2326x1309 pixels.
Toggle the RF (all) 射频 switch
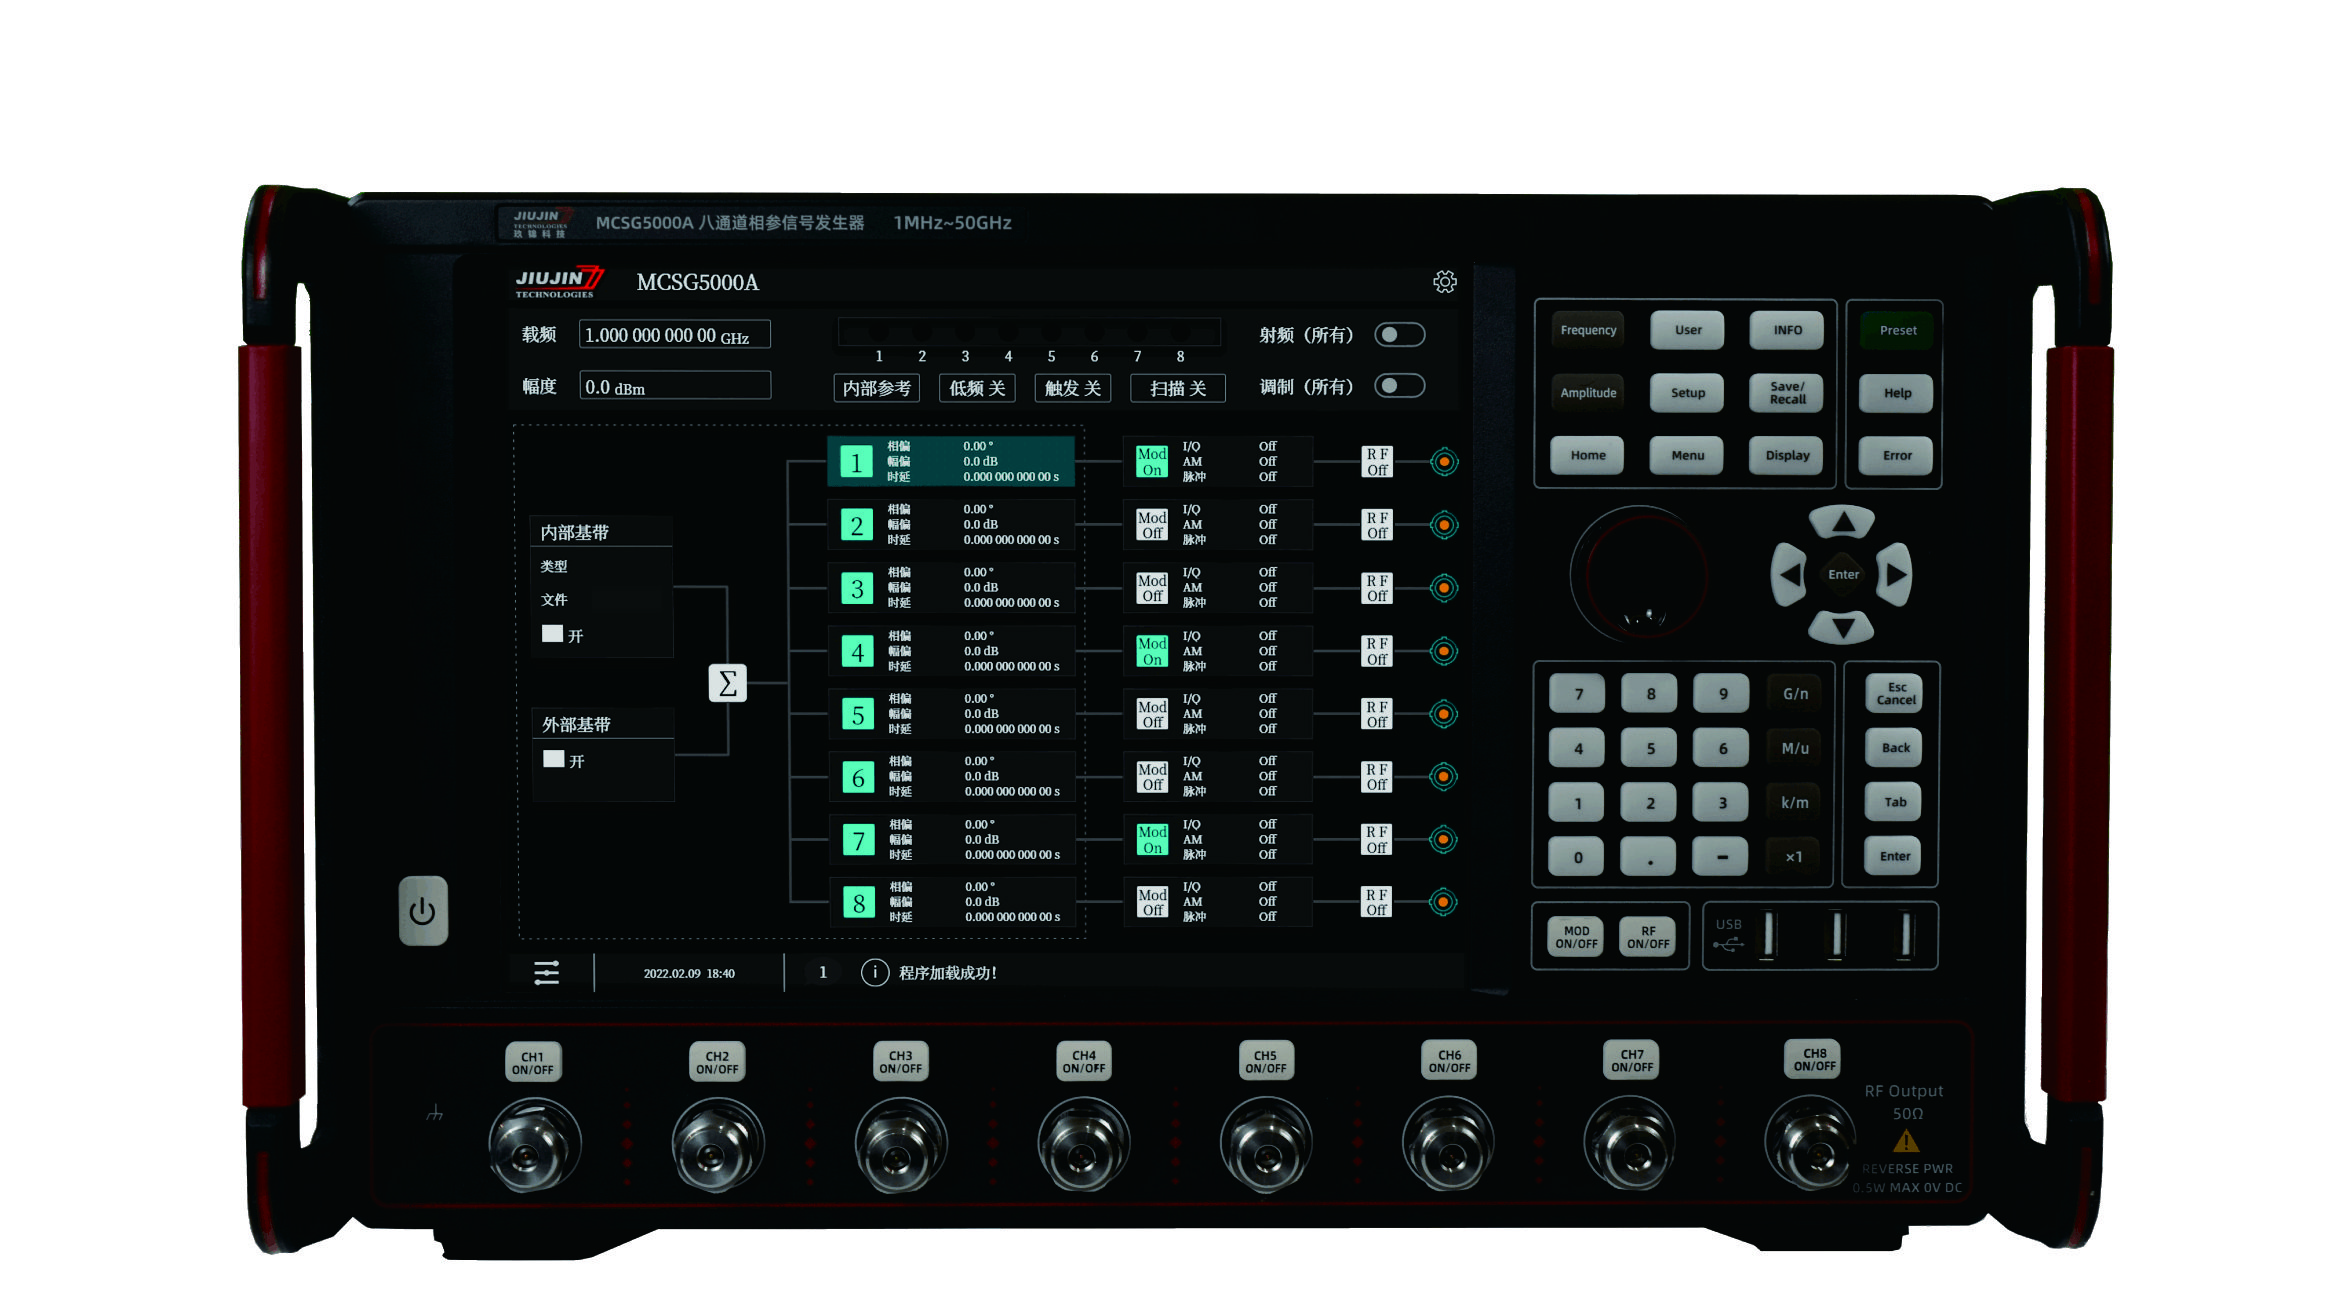point(1399,335)
